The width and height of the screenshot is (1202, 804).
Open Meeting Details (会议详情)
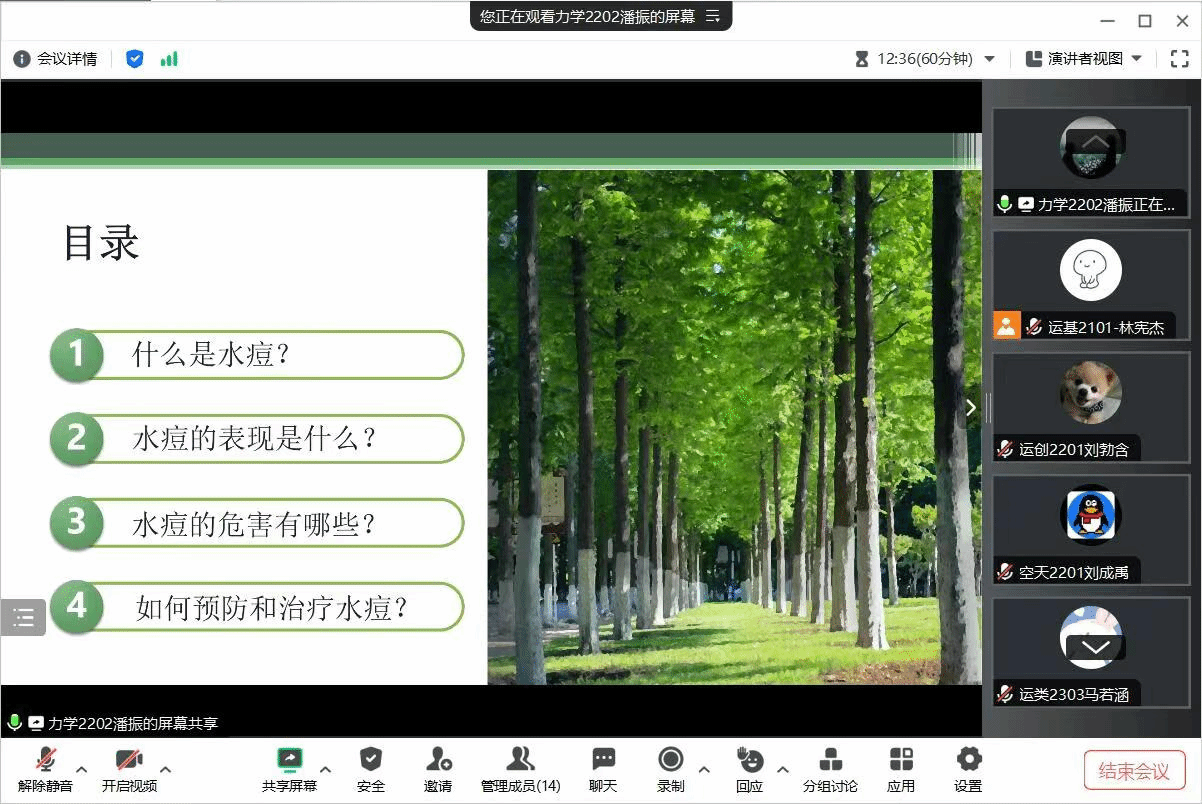click(x=56, y=59)
